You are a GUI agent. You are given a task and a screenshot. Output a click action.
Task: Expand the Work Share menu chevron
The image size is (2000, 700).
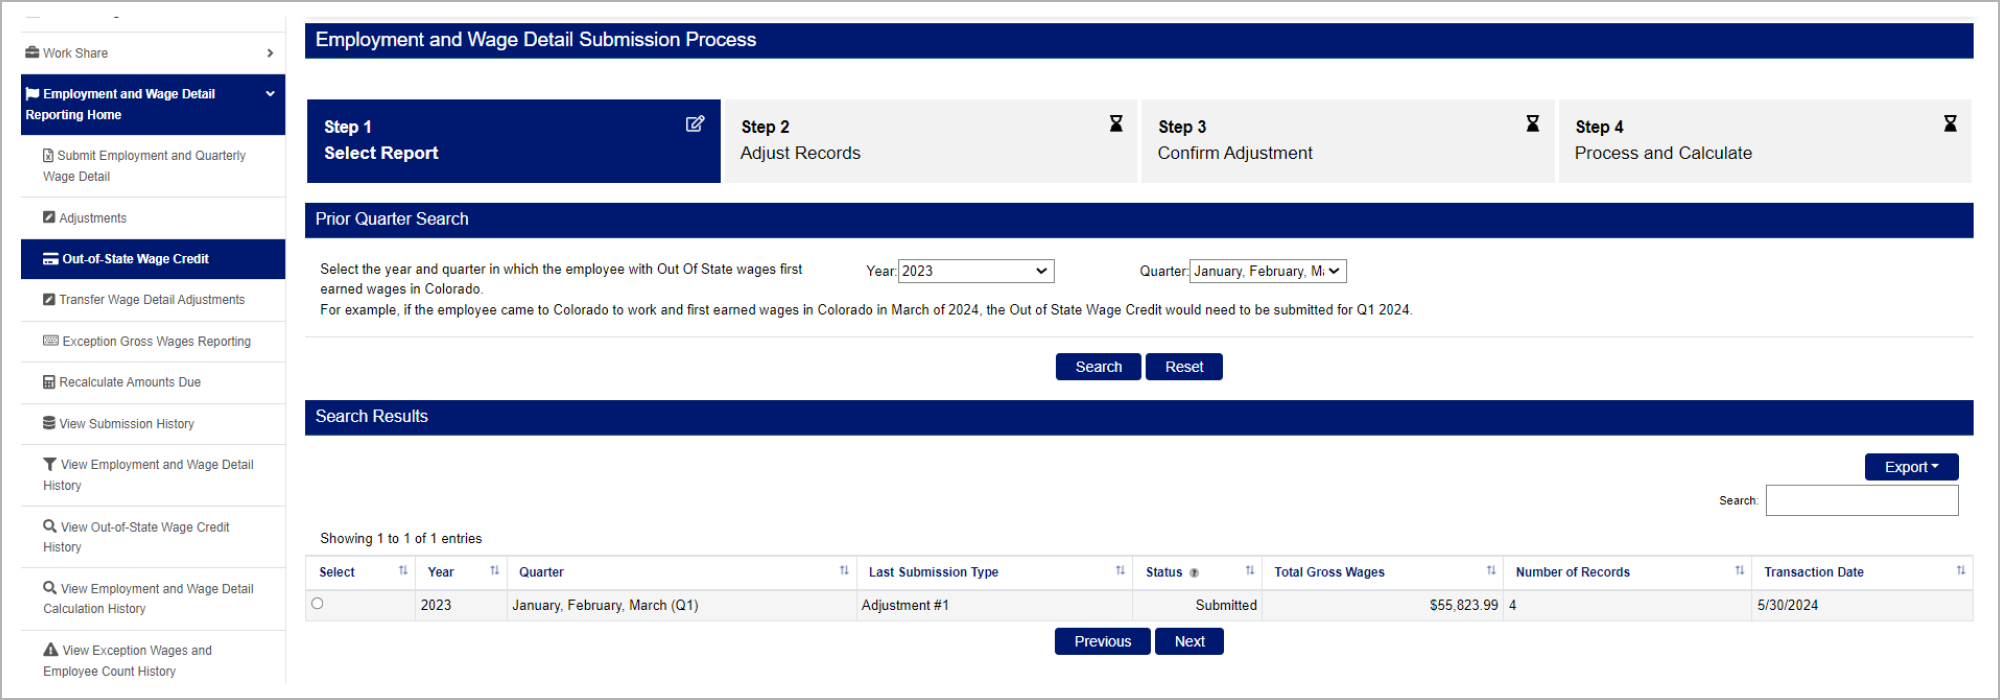[x=270, y=53]
